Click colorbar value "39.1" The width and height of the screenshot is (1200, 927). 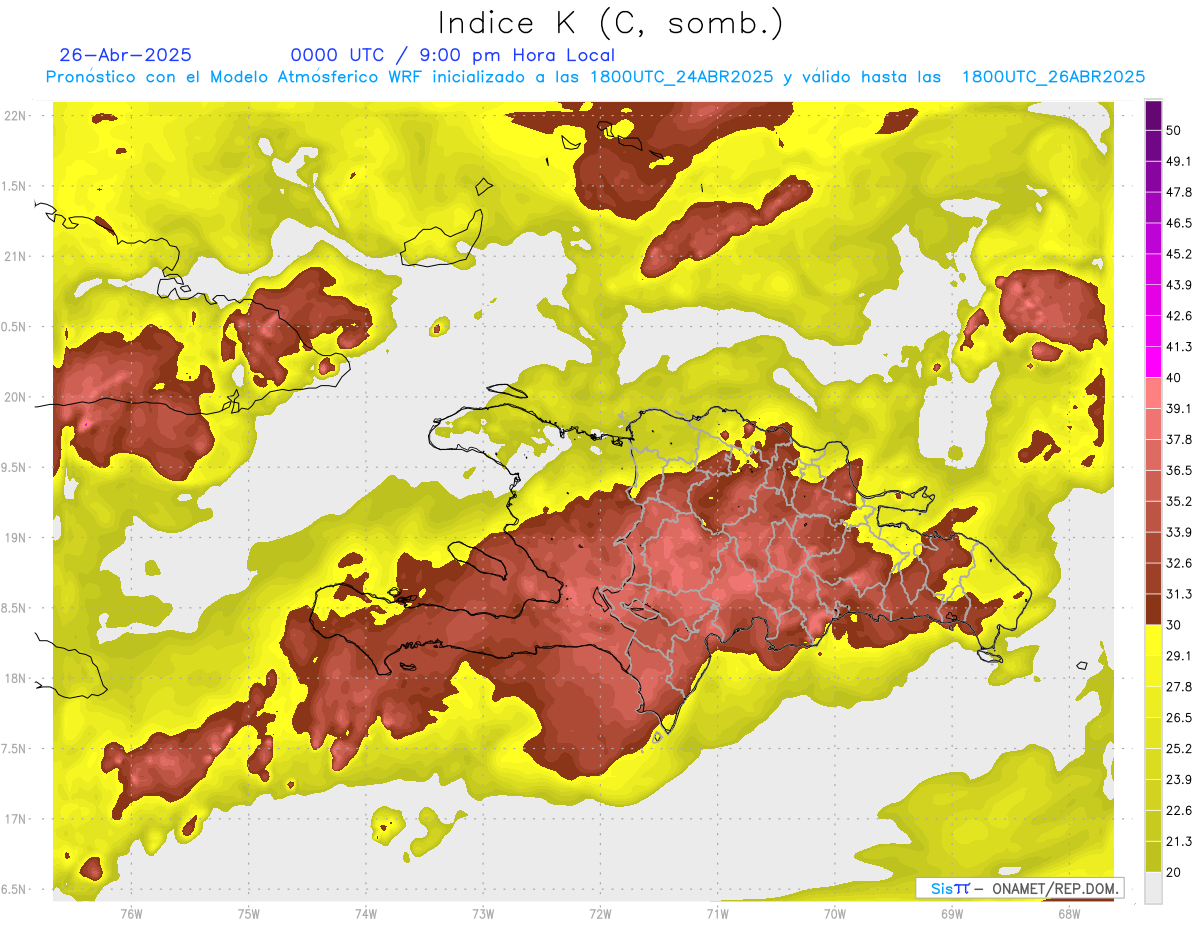click(1179, 408)
